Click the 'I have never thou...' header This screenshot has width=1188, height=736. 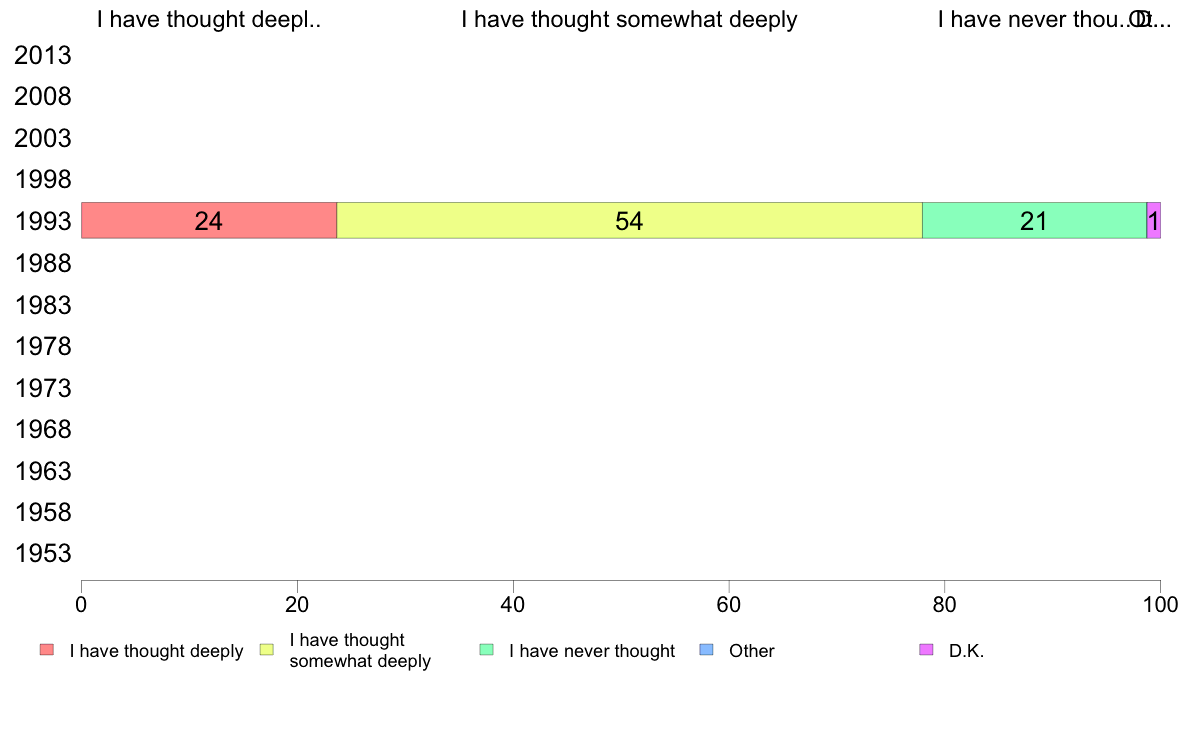(x=1034, y=20)
